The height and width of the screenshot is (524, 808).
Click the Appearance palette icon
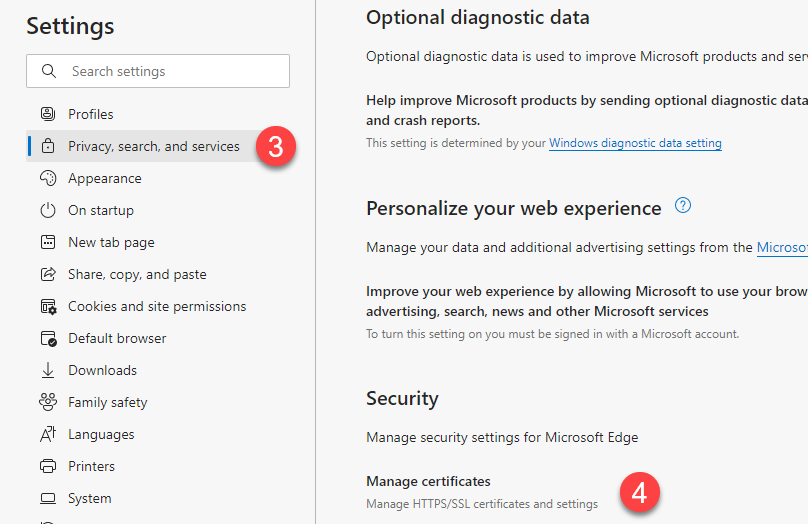[x=48, y=178]
